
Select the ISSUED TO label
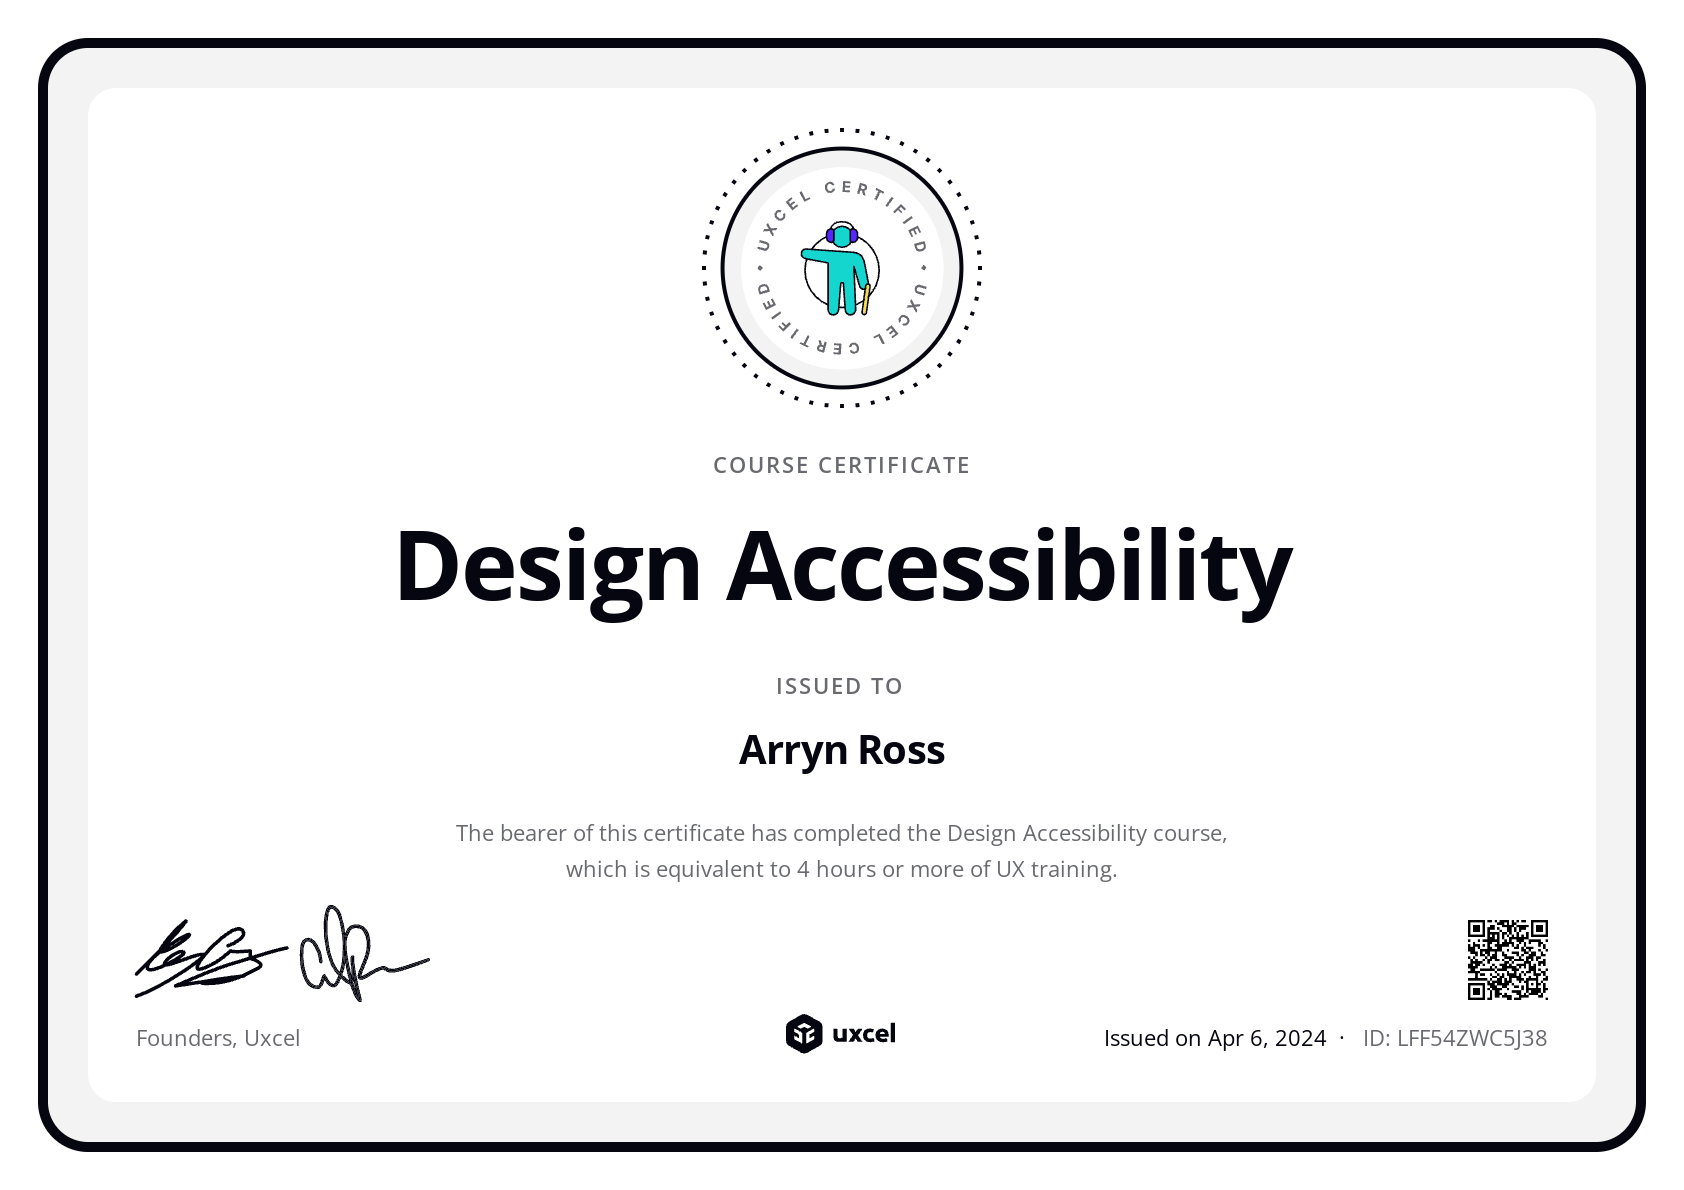click(x=840, y=686)
